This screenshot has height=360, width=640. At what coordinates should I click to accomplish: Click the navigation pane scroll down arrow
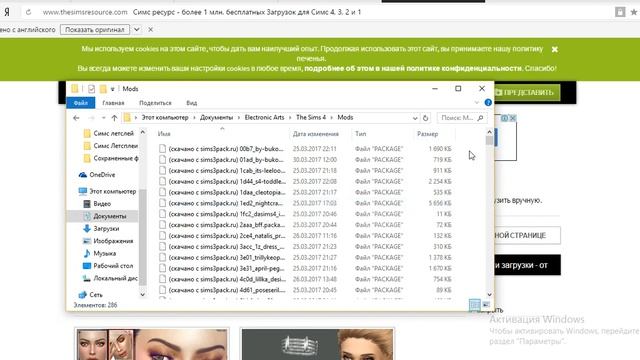click(x=142, y=294)
